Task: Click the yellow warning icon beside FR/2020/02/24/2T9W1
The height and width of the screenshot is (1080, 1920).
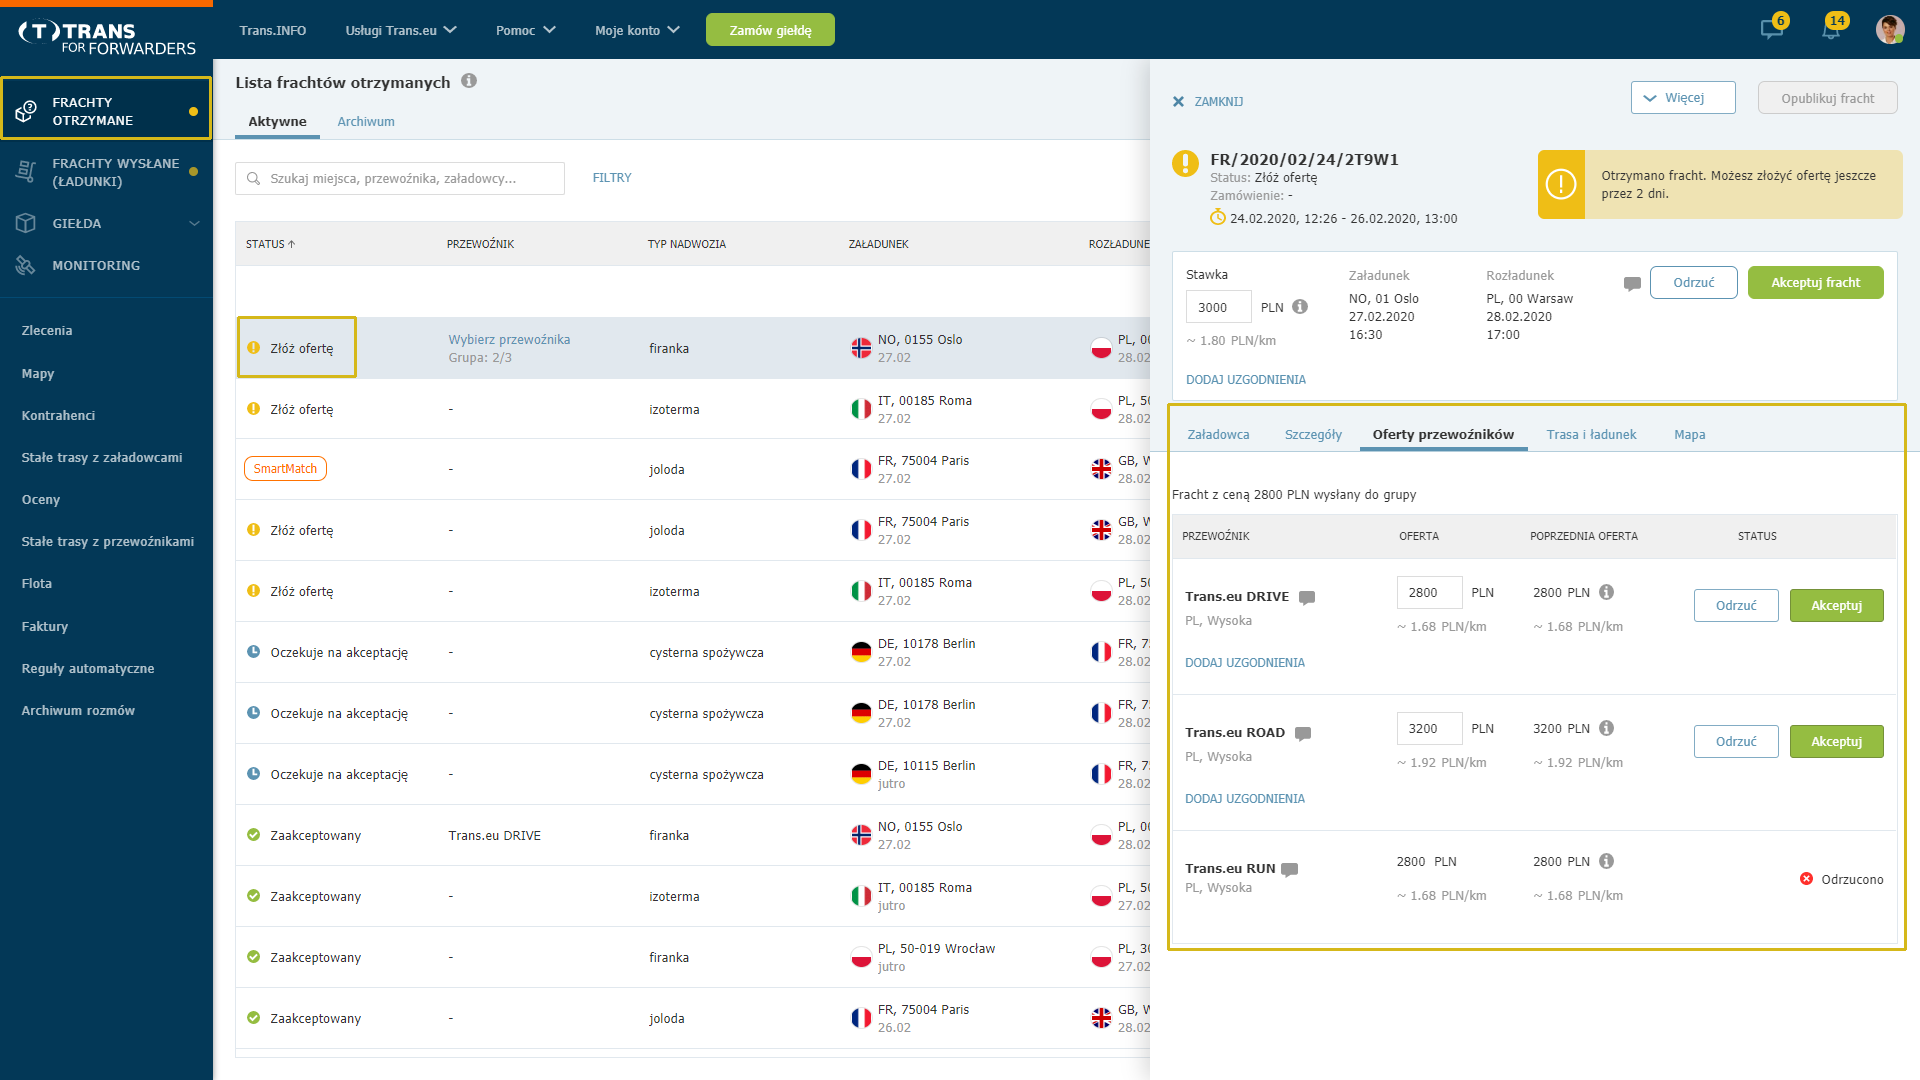Action: coord(1185,163)
